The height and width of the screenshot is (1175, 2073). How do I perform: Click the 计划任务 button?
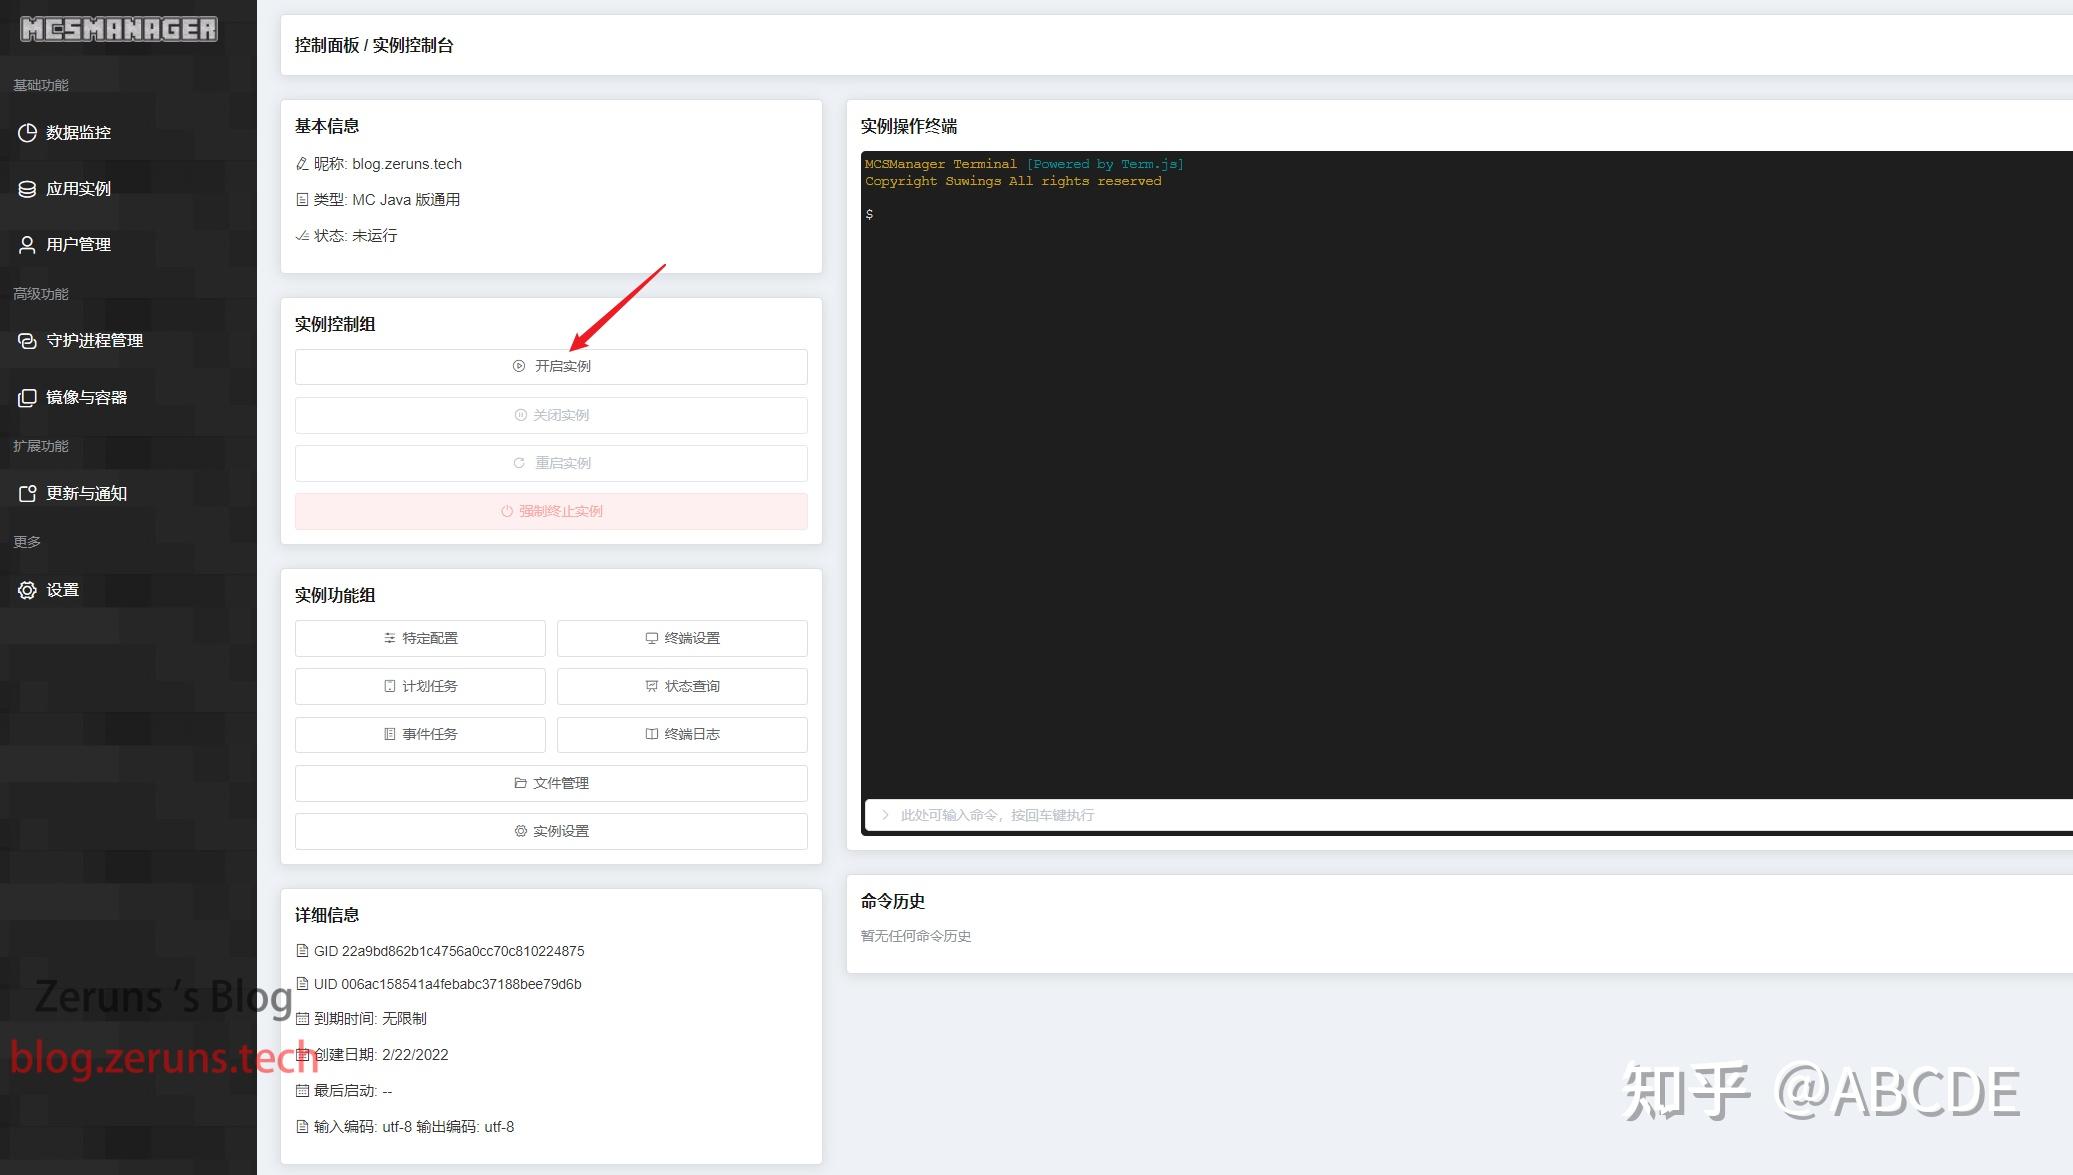tap(420, 687)
